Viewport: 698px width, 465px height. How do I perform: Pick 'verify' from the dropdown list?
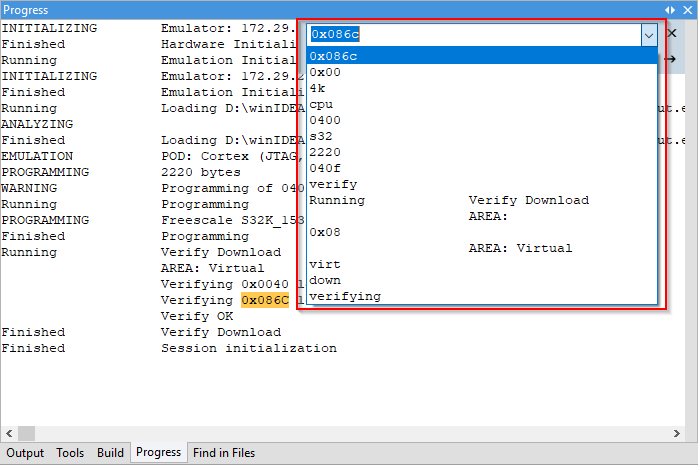[482, 184]
